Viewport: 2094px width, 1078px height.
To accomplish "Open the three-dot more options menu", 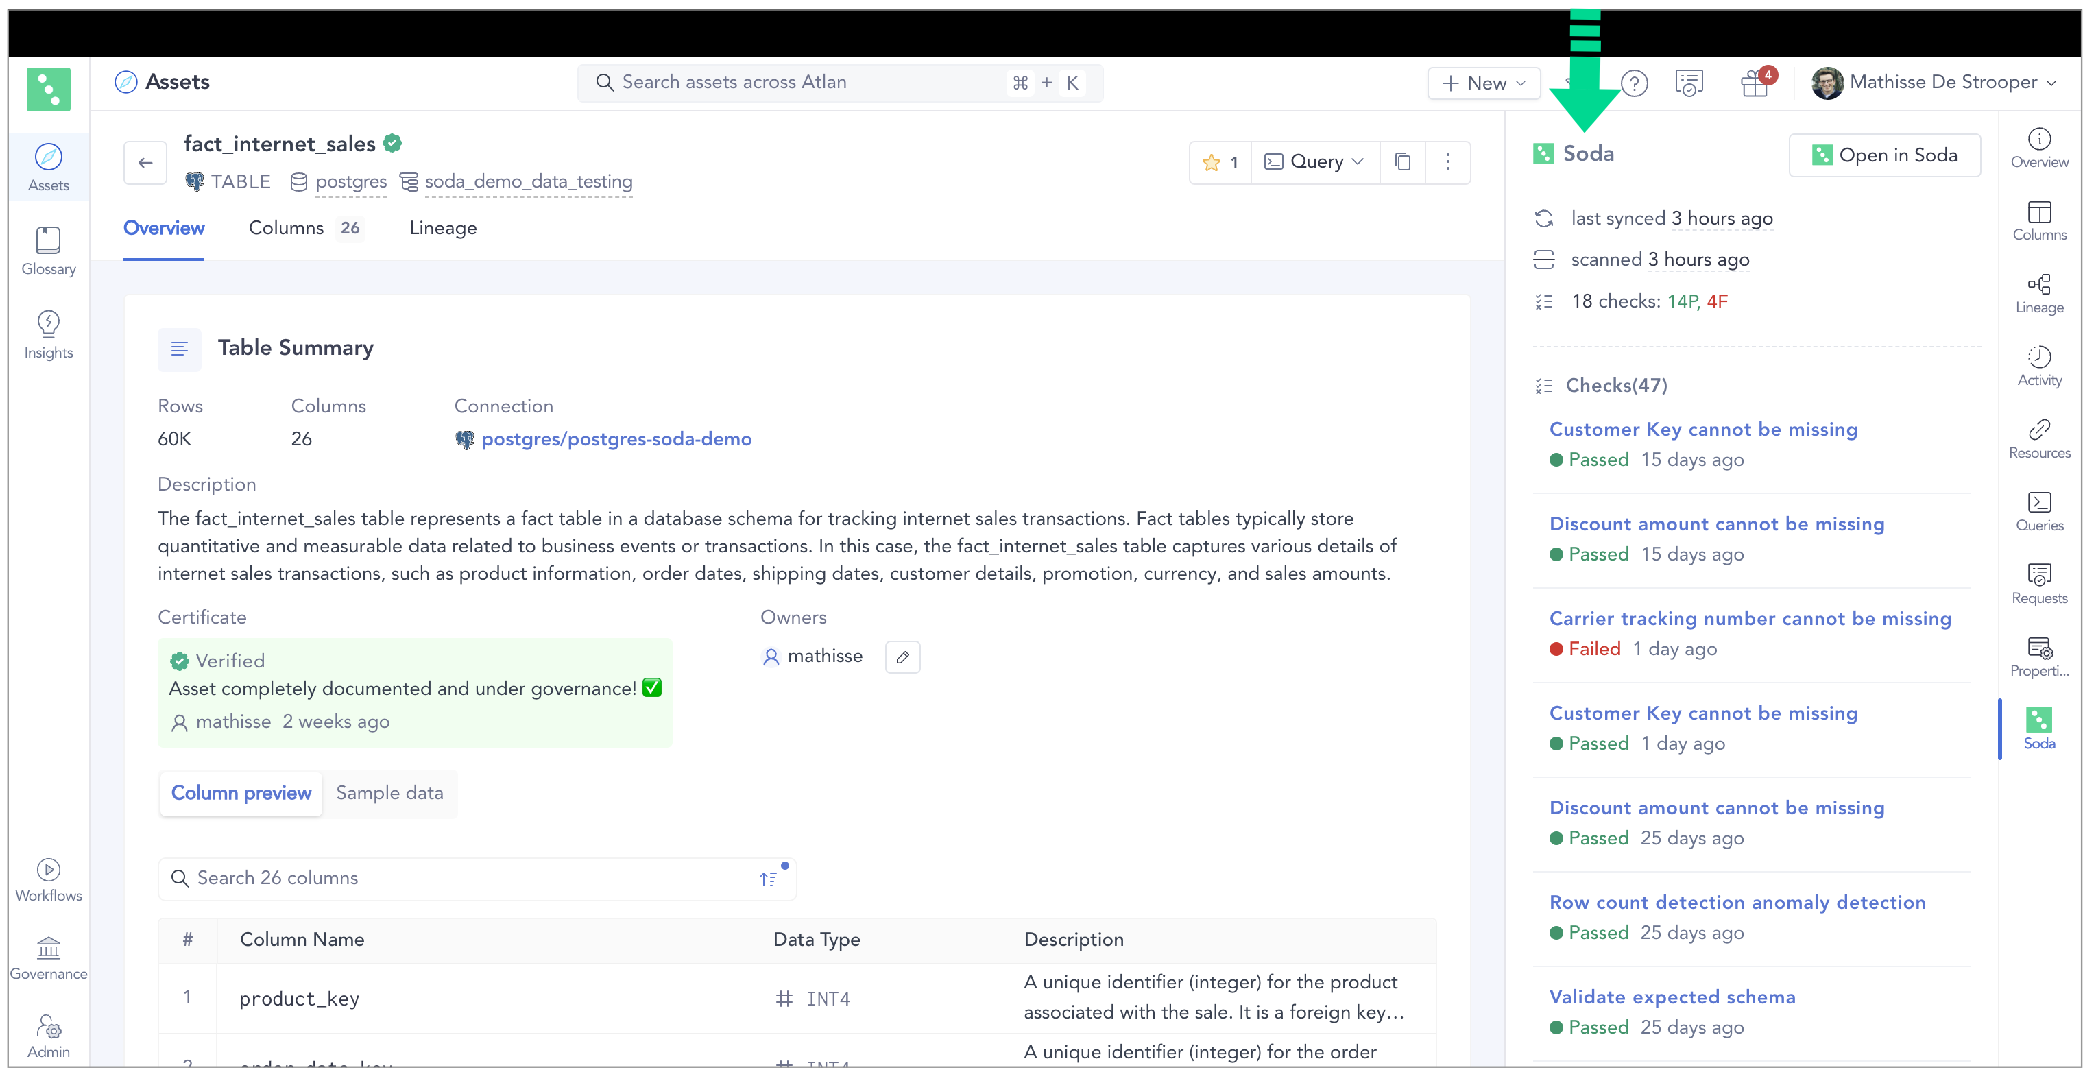I will click(x=1447, y=162).
